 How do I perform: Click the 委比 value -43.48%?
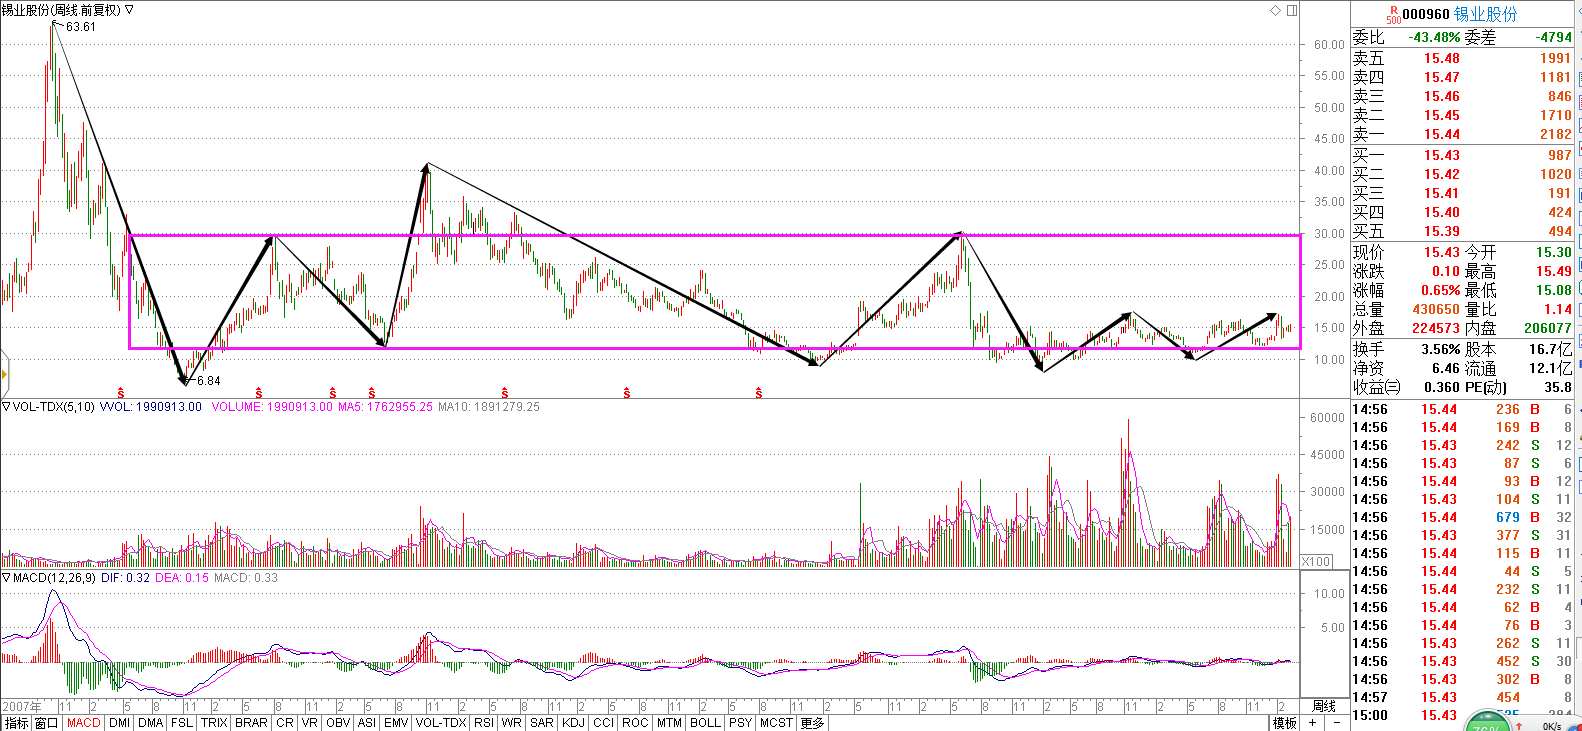tap(1434, 37)
